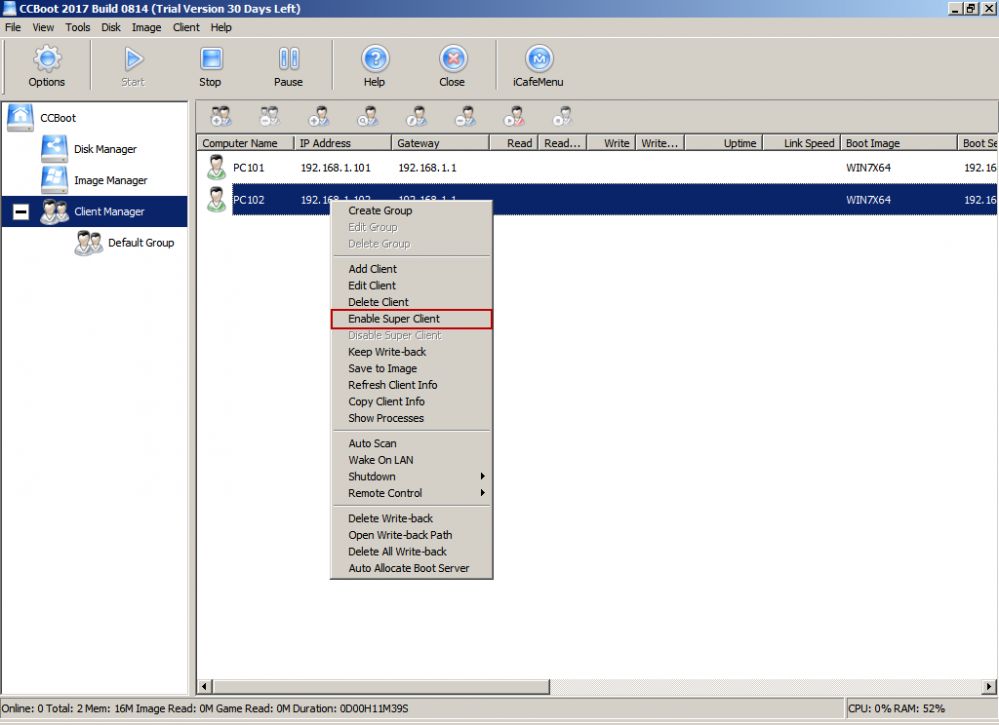Choose Delete Client in context menu

pos(412,302)
